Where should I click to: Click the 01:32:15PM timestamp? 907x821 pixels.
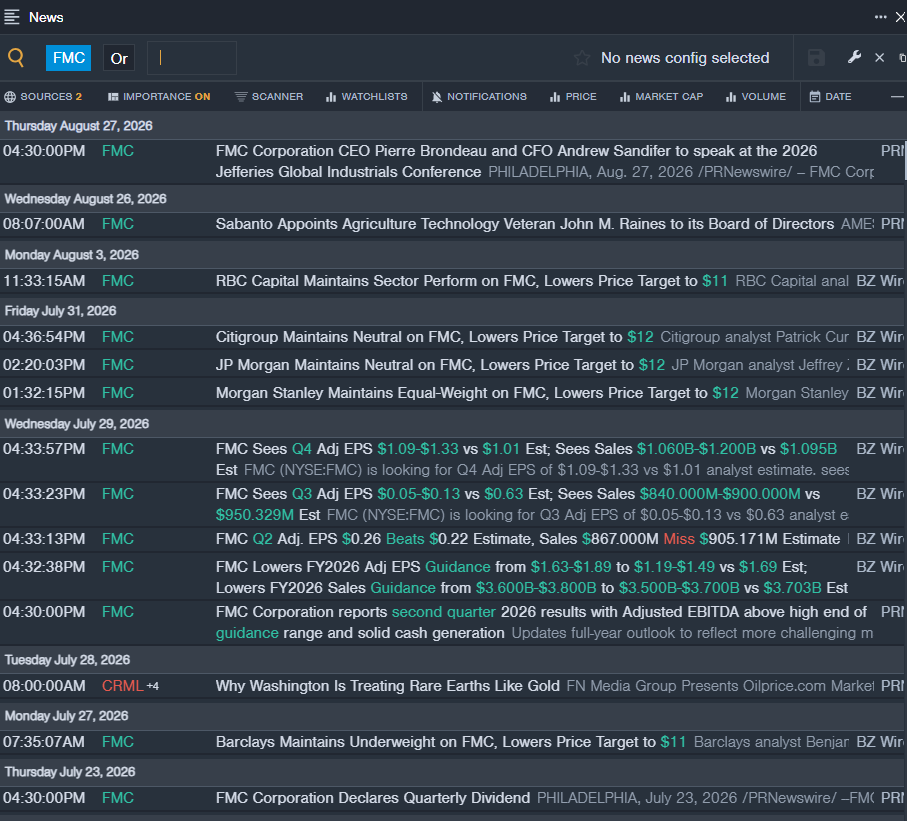[44, 393]
